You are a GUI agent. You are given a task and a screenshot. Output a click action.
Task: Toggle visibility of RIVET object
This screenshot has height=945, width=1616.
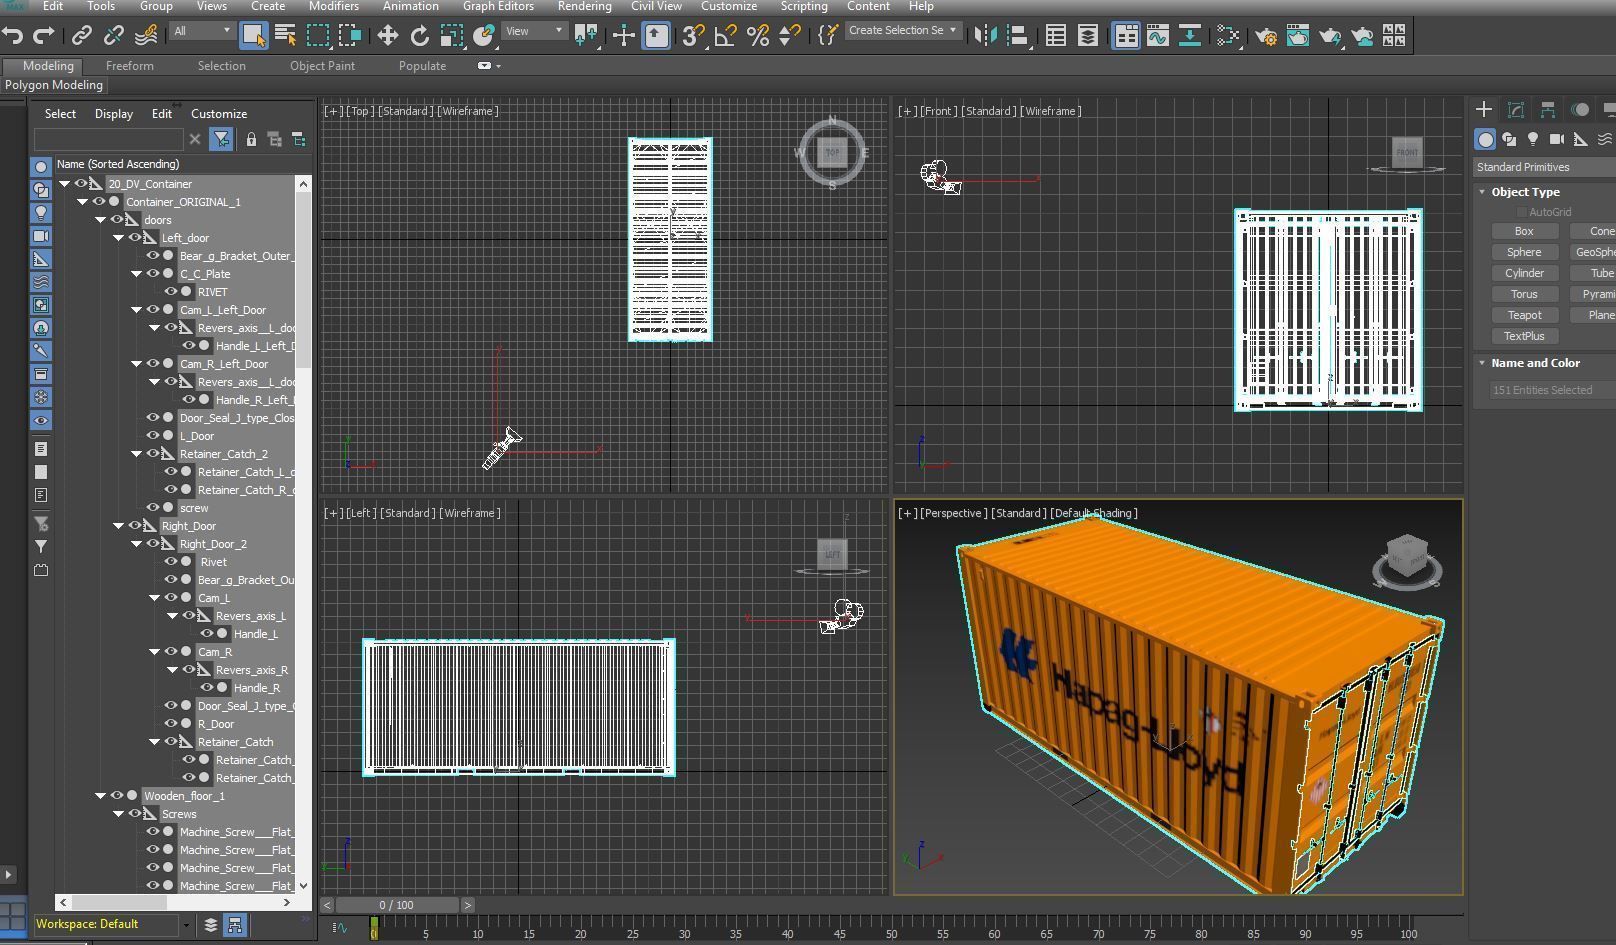171,292
